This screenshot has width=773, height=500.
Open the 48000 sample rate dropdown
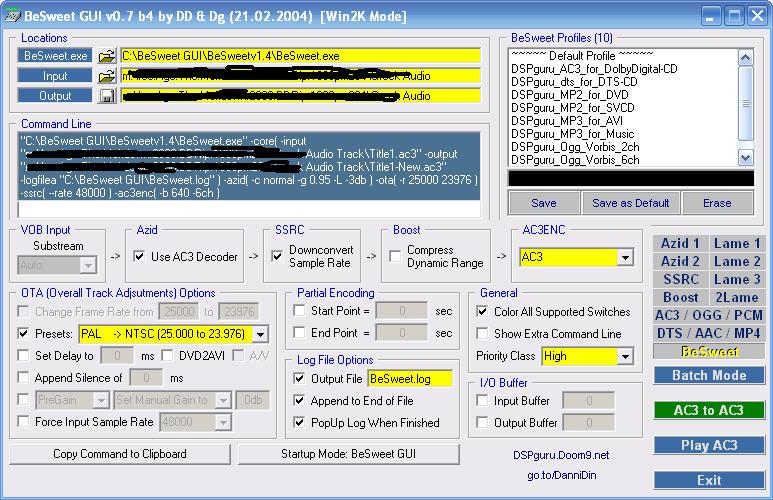click(223, 422)
